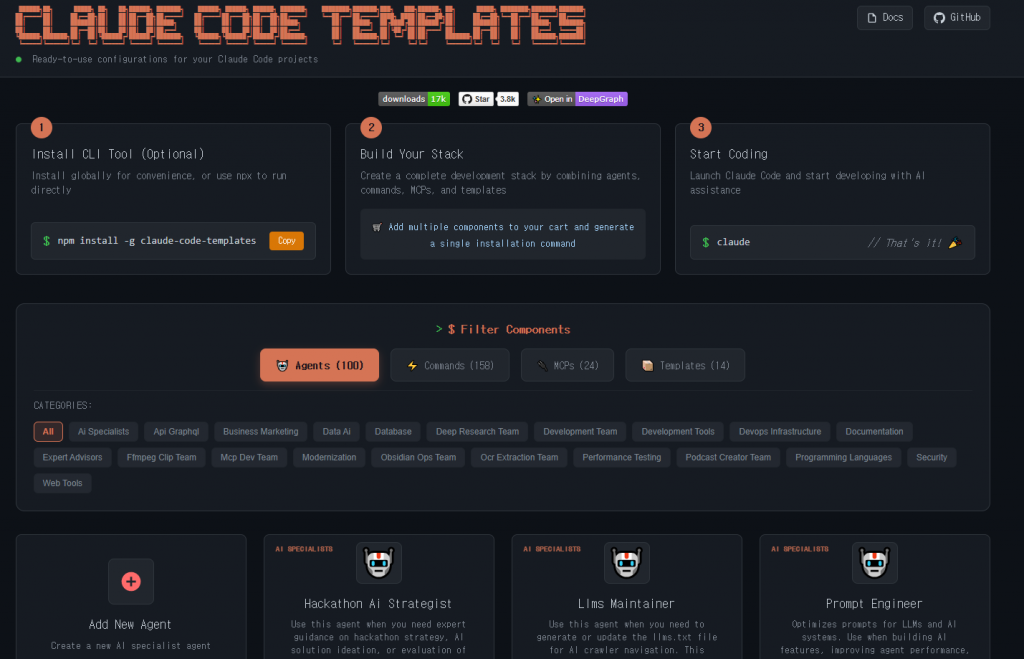Filter by Business Marketing category

[x=261, y=432]
